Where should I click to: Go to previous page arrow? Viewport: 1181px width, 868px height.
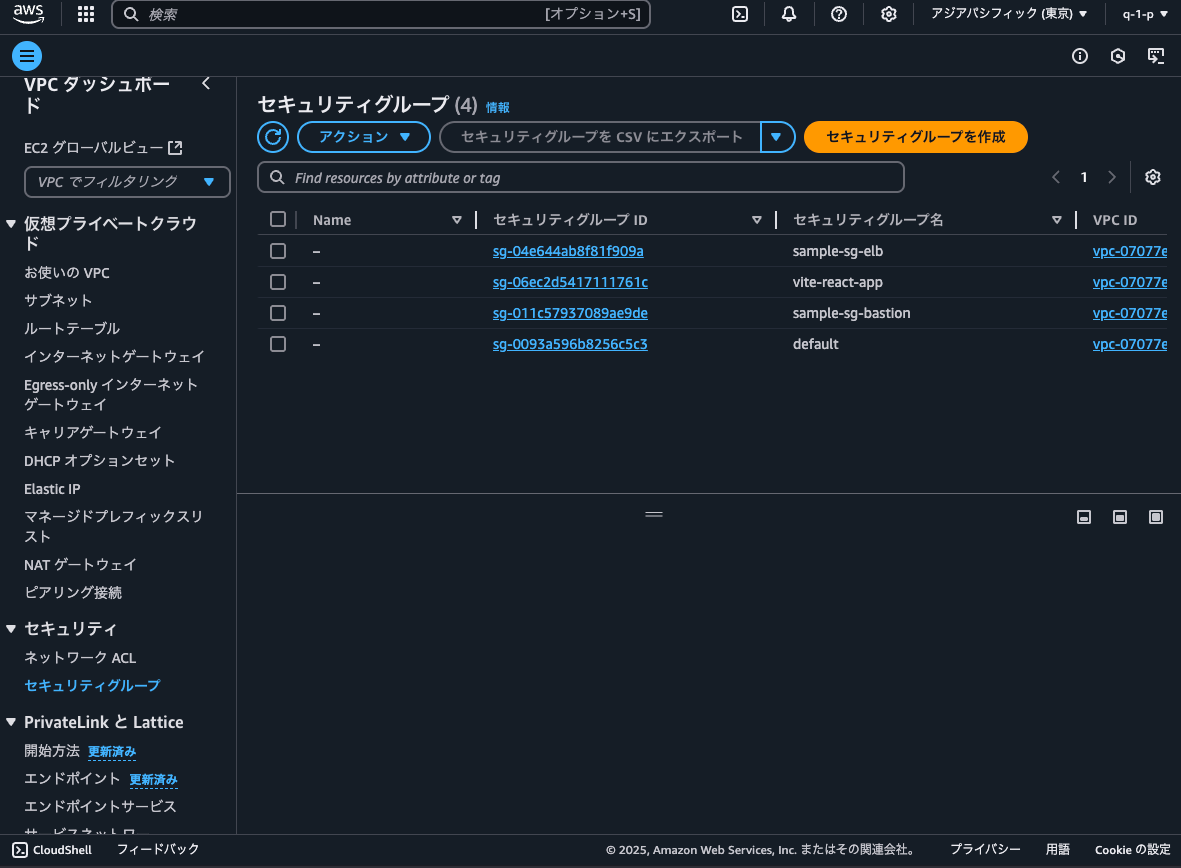click(1056, 177)
